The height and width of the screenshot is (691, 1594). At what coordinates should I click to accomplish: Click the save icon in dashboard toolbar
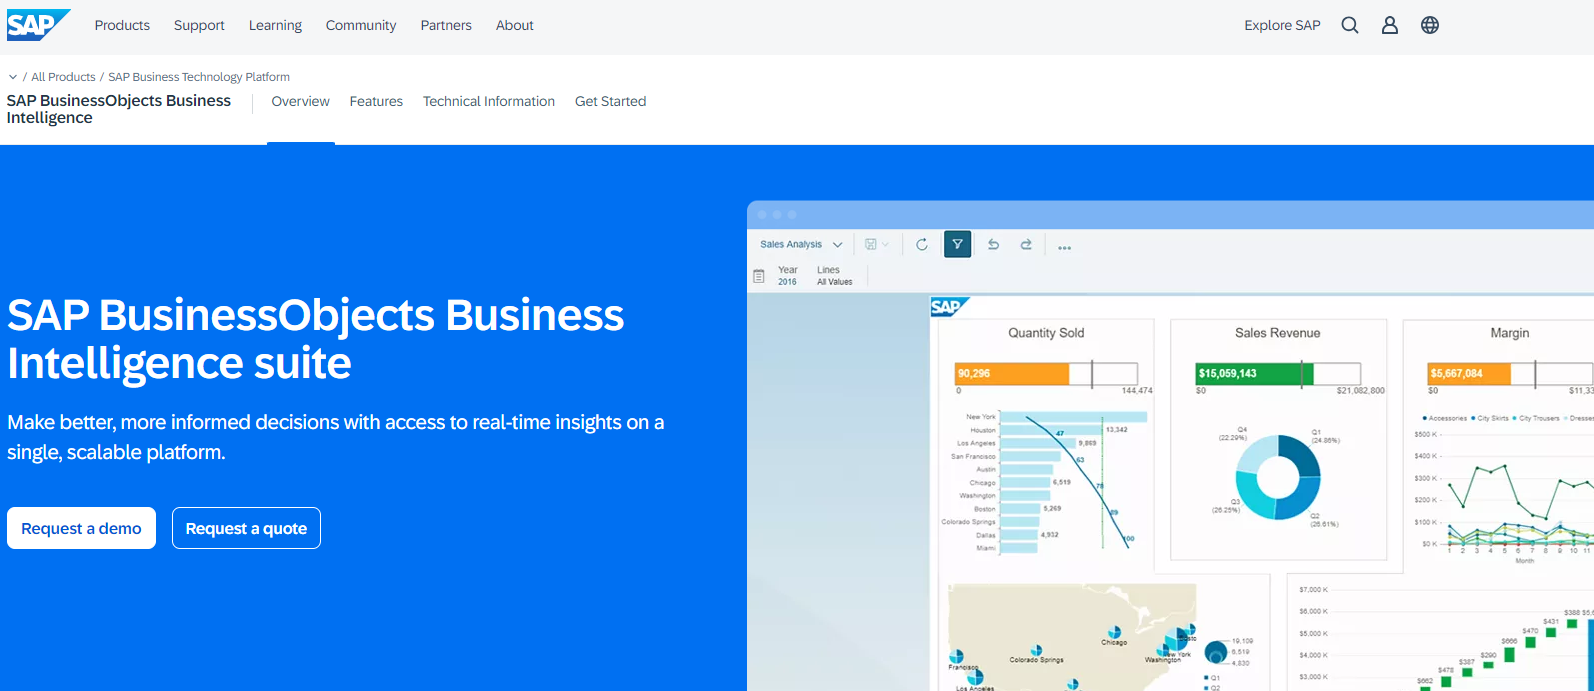coord(871,244)
